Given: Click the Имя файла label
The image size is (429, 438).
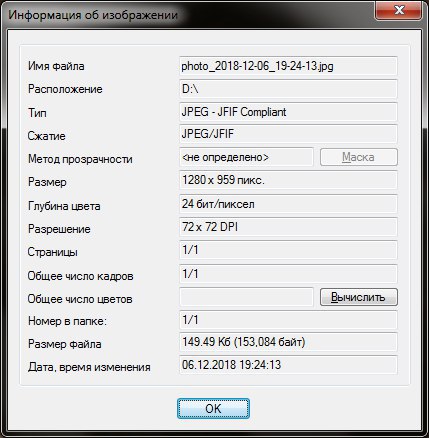Looking at the screenshot, I should coord(56,66).
